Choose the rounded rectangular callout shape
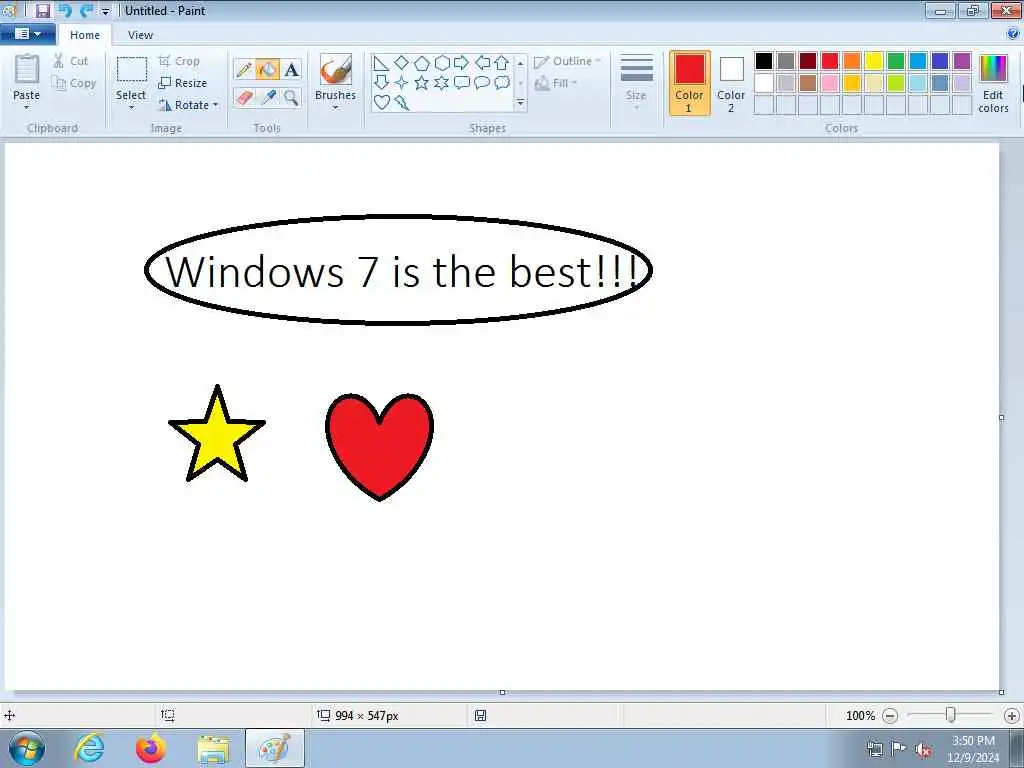The width and height of the screenshot is (1024, 768). point(462,82)
